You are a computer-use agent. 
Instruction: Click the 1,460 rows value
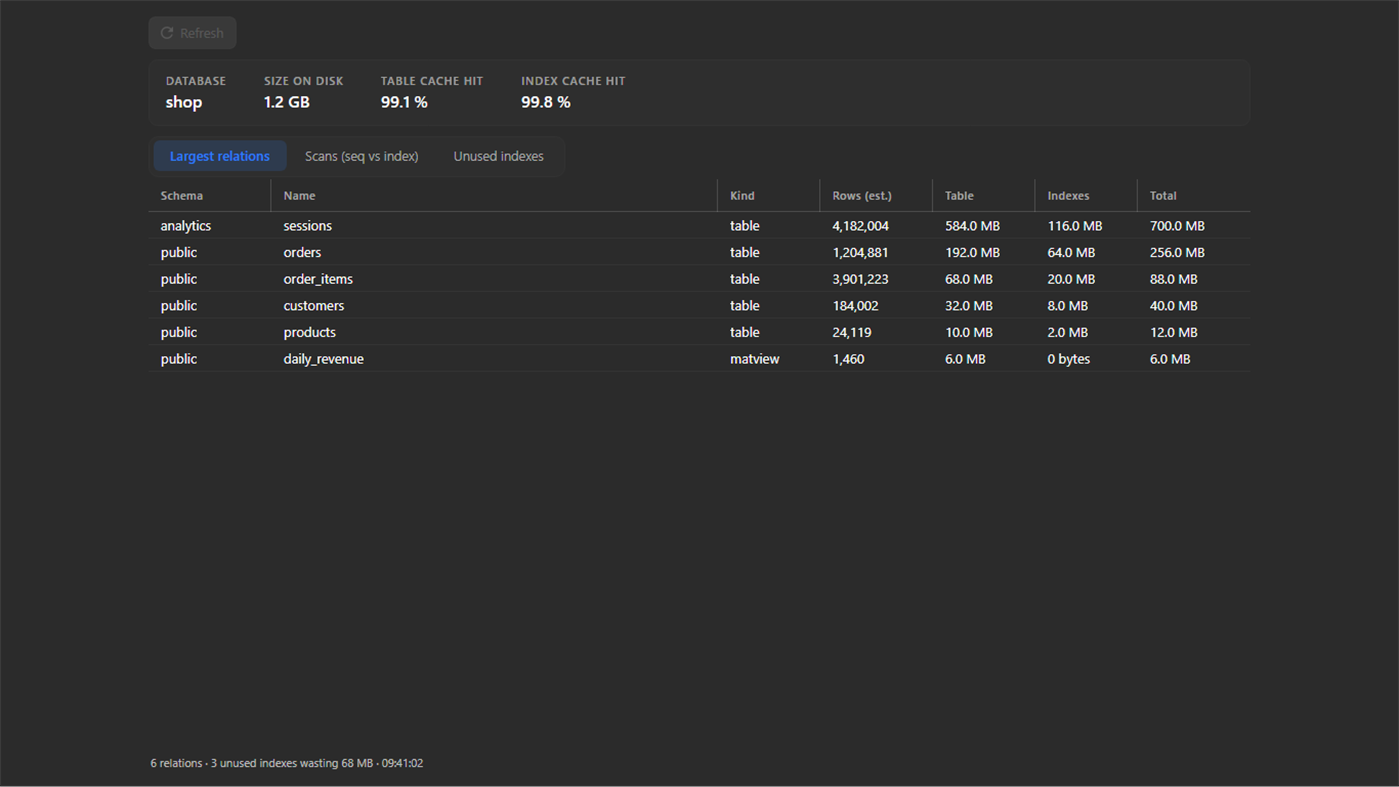849,359
